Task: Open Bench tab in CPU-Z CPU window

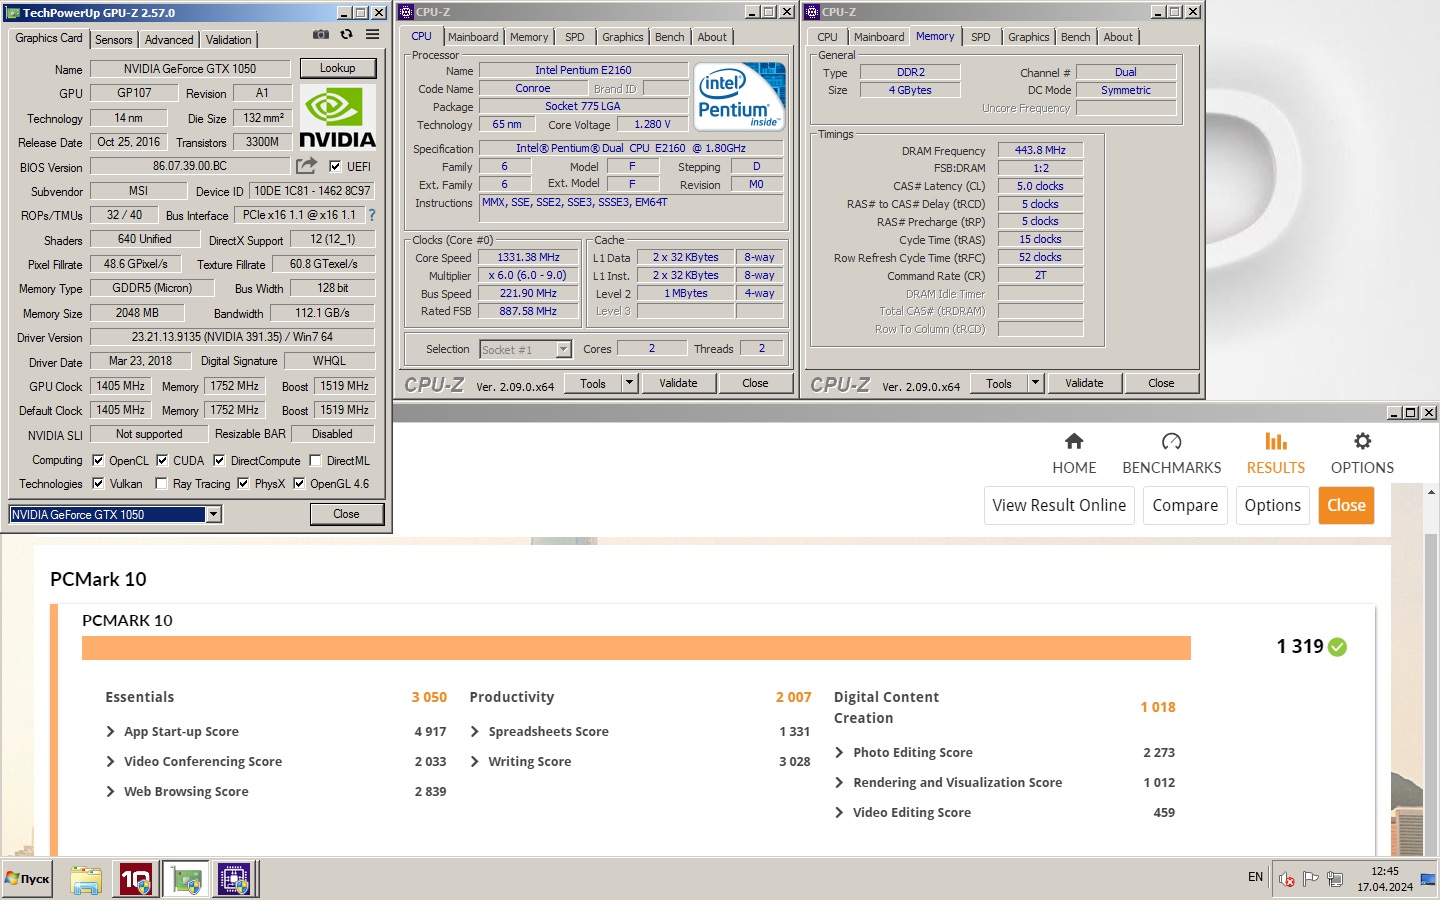Action: 670,37
